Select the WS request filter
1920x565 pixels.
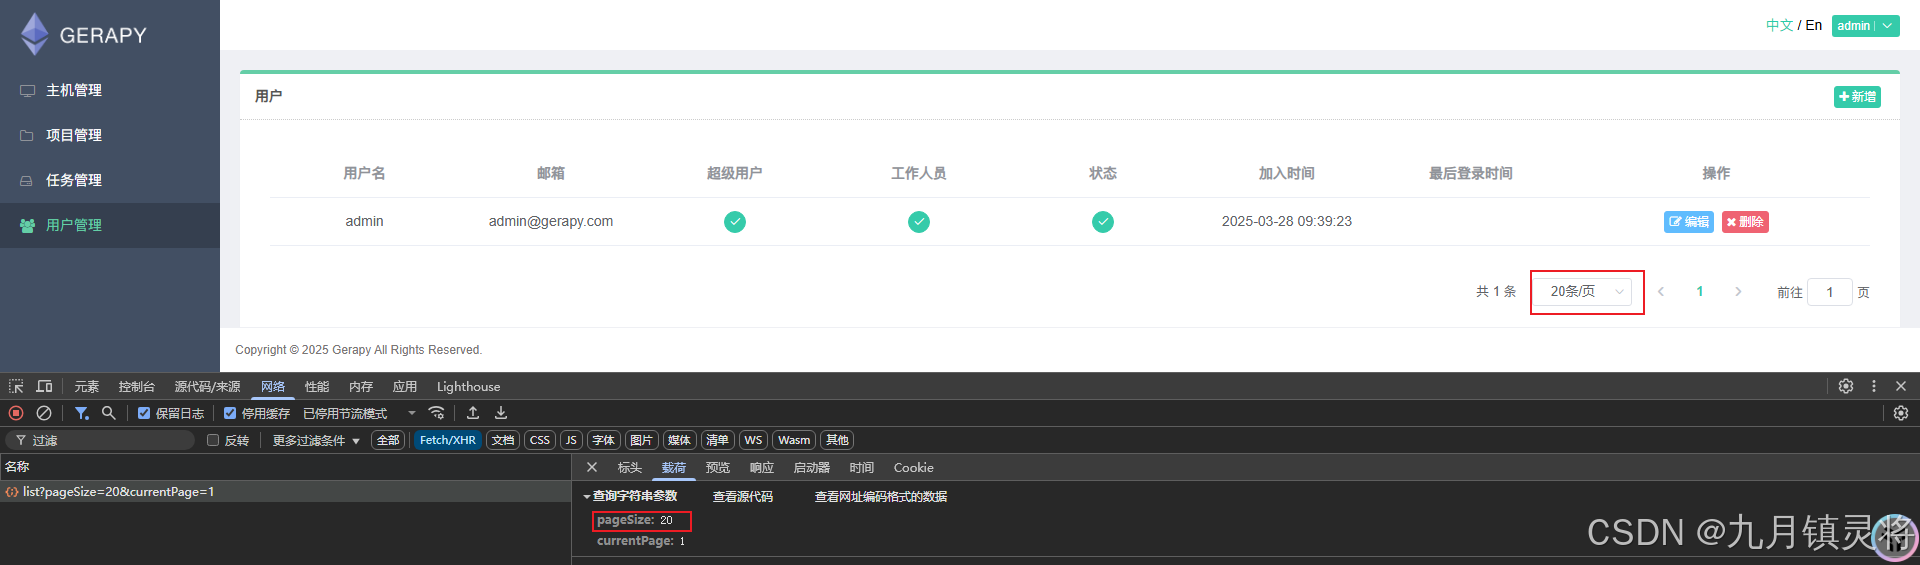pyautogui.click(x=753, y=440)
